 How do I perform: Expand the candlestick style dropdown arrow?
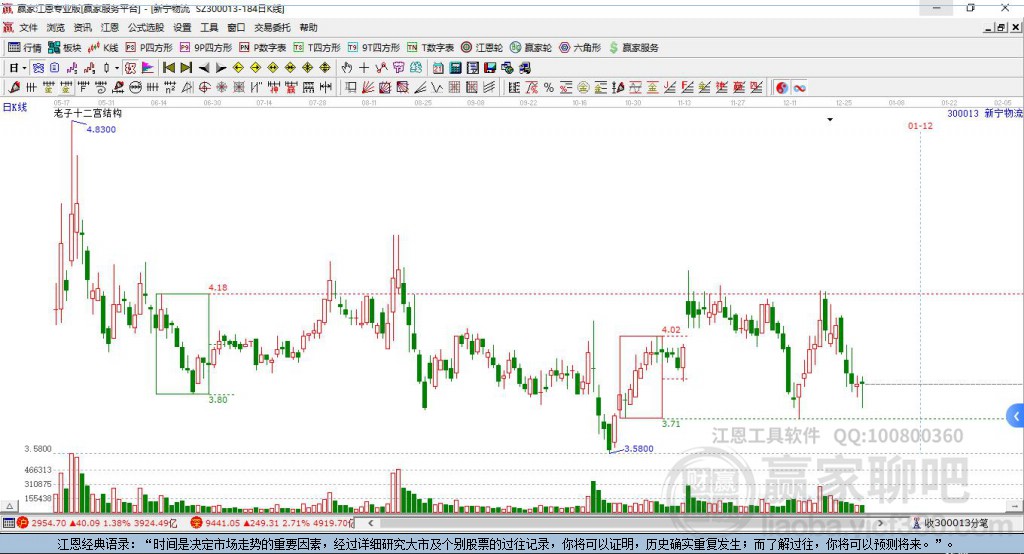(x=116, y=67)
